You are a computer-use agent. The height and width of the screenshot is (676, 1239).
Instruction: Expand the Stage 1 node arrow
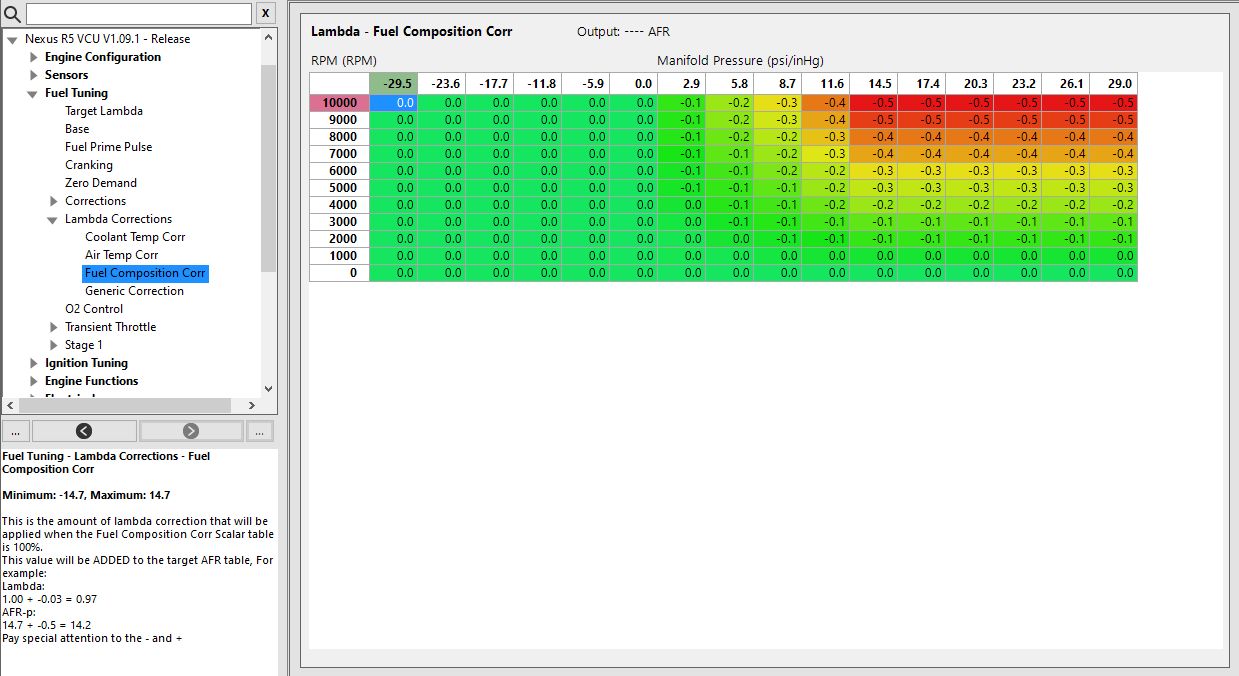53,346
